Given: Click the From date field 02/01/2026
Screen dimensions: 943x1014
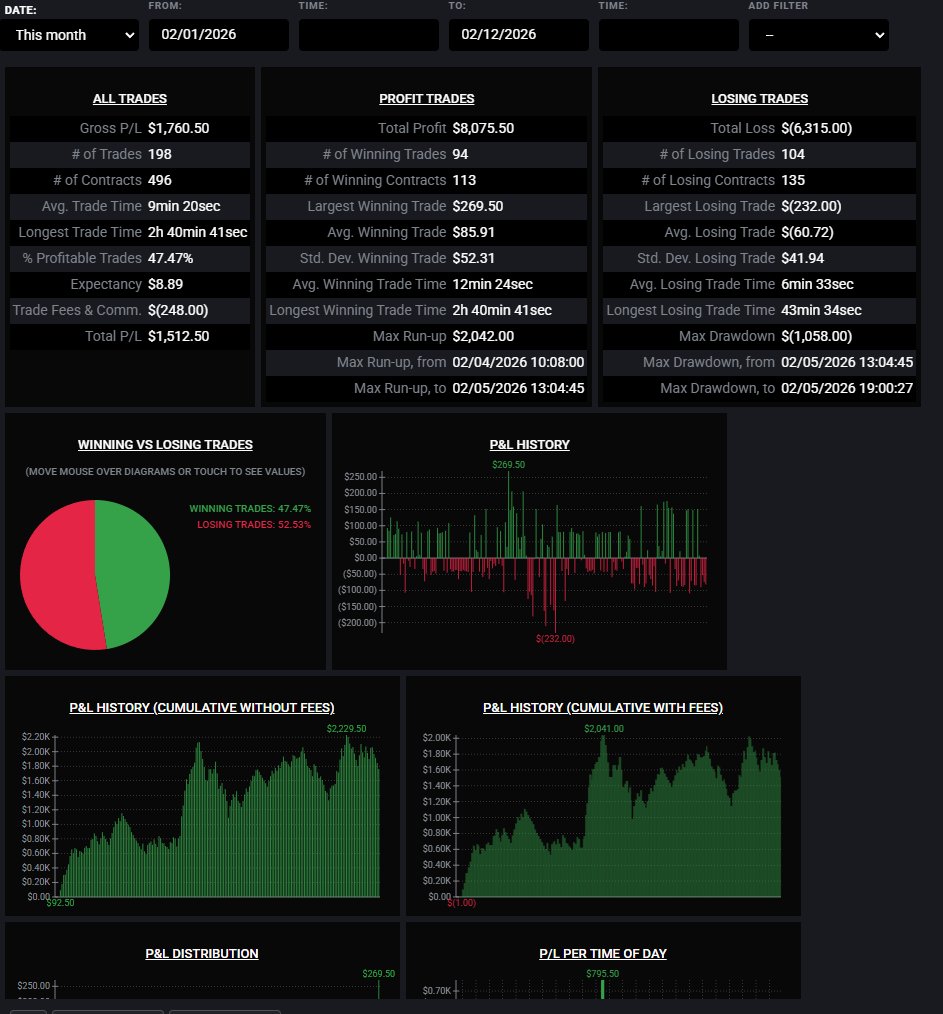Looking at the screenshot, I should (219, 35).
